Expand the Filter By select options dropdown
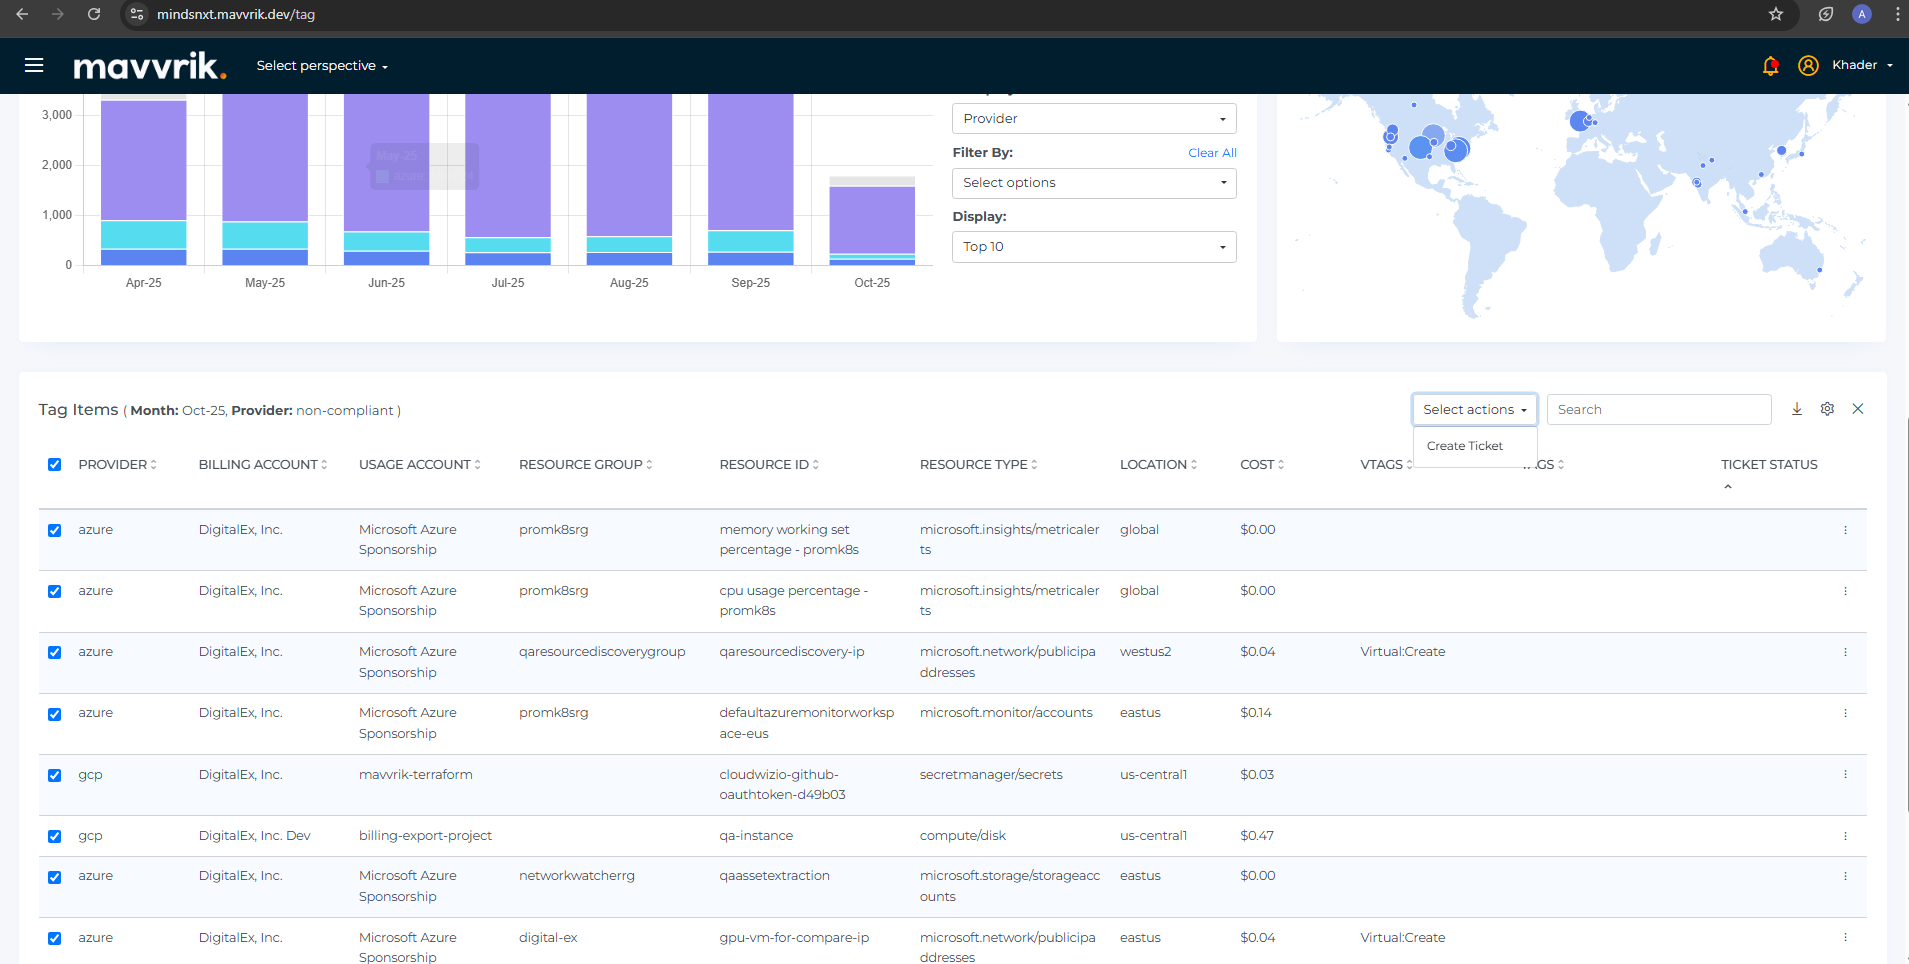The width and height of the screenshot is (1909, 964). click(x=1094, y=183)
